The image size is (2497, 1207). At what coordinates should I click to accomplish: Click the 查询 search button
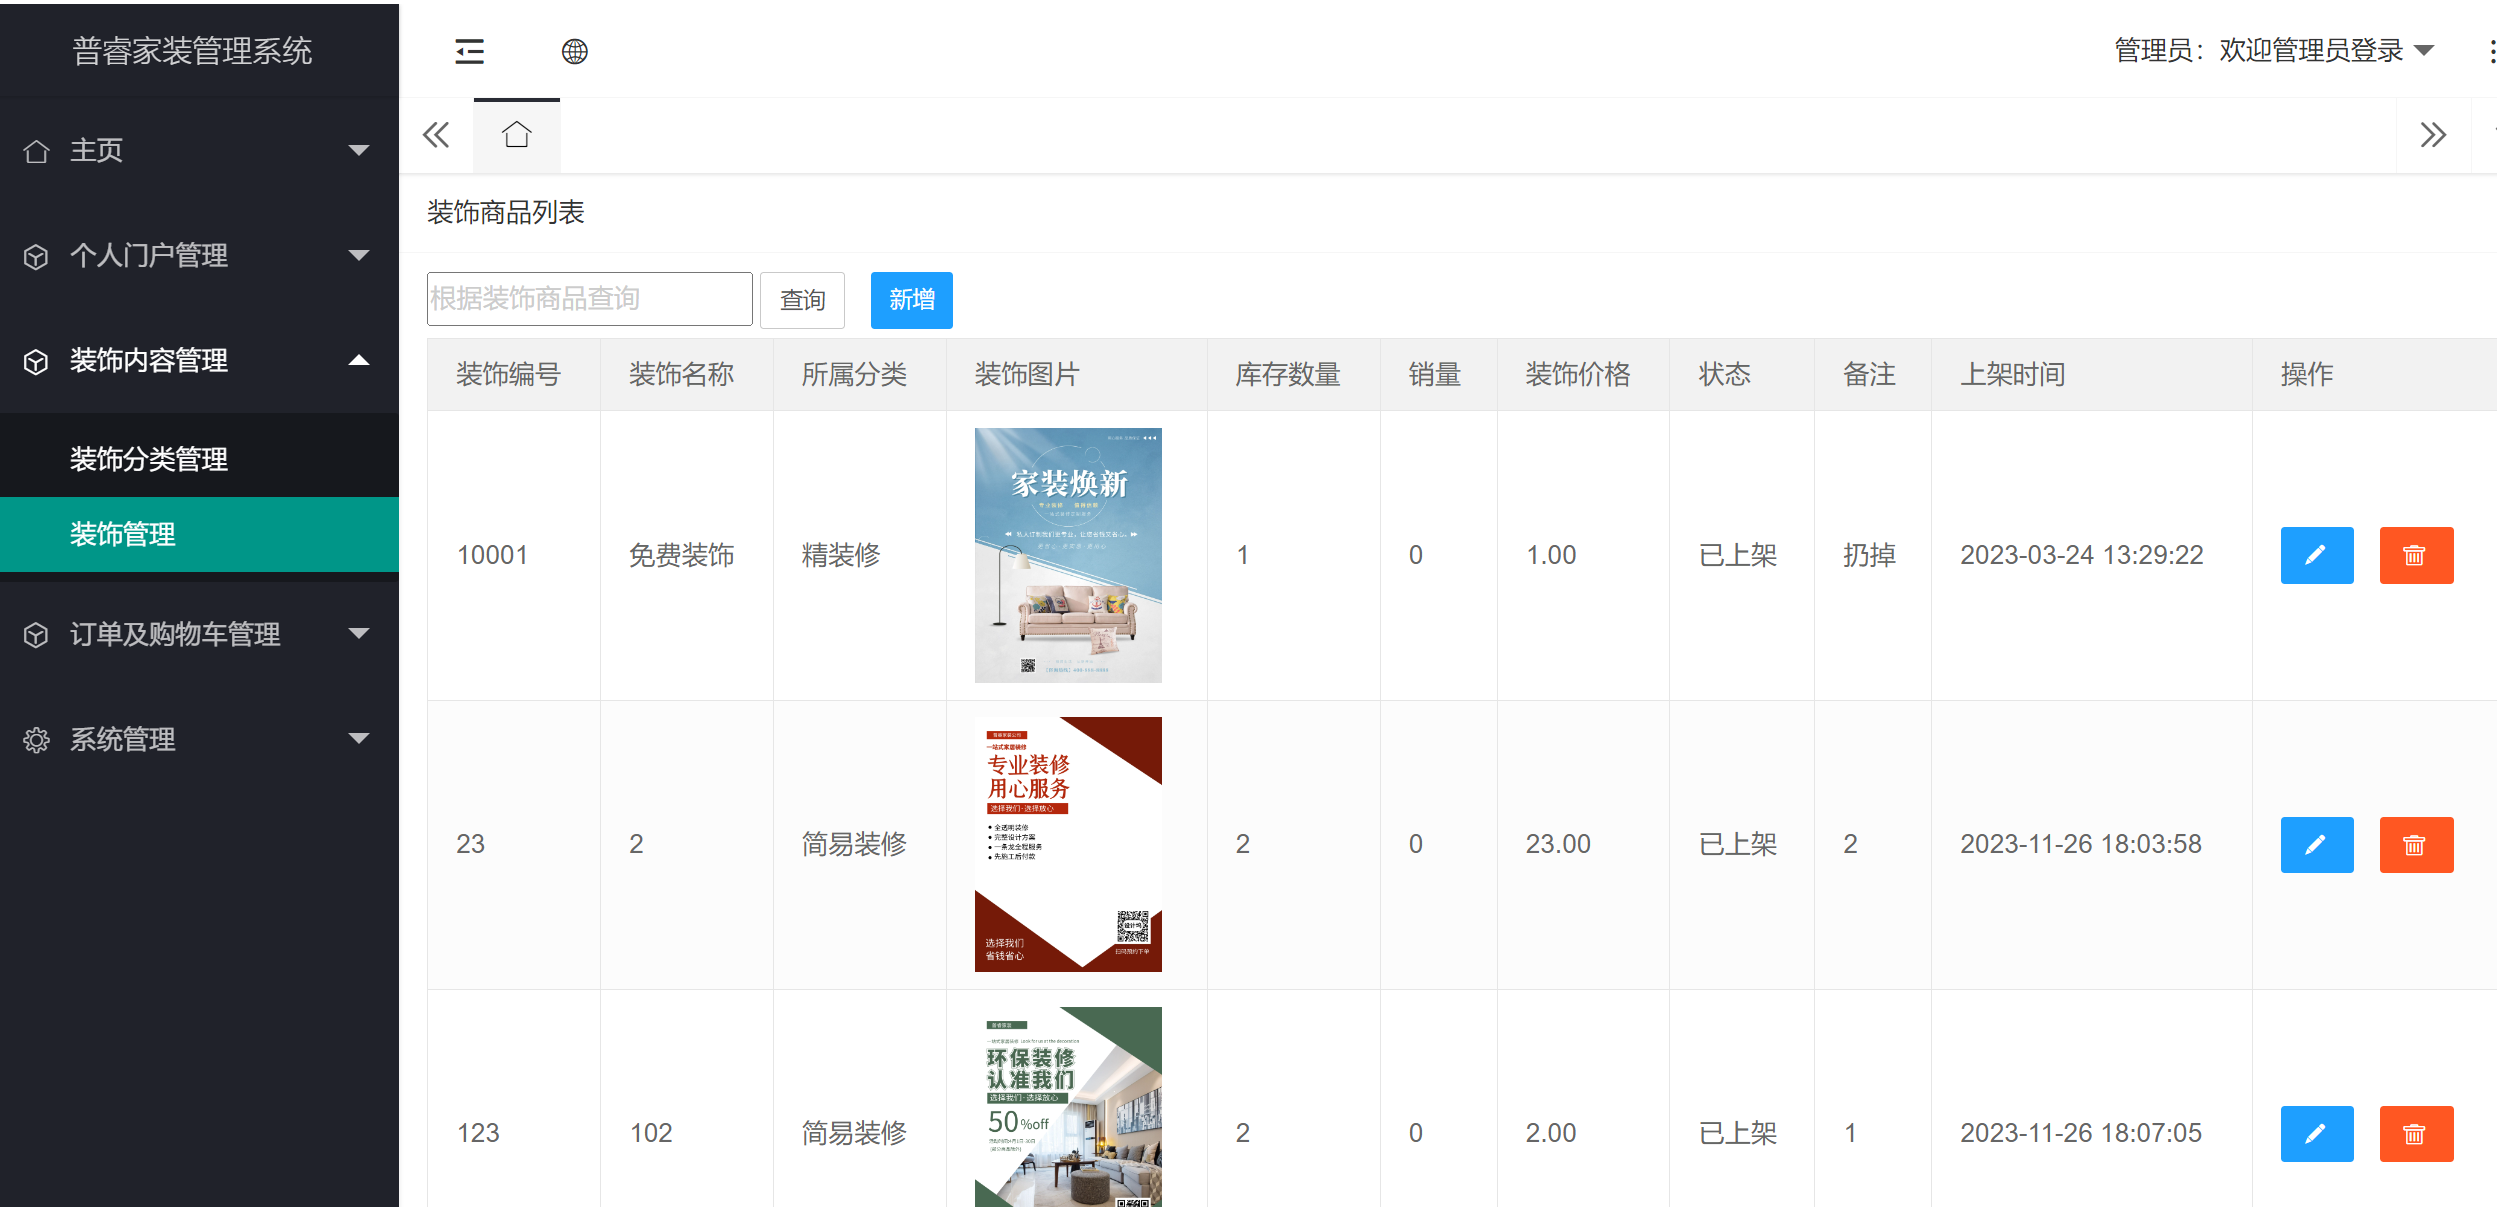point(802,300)
